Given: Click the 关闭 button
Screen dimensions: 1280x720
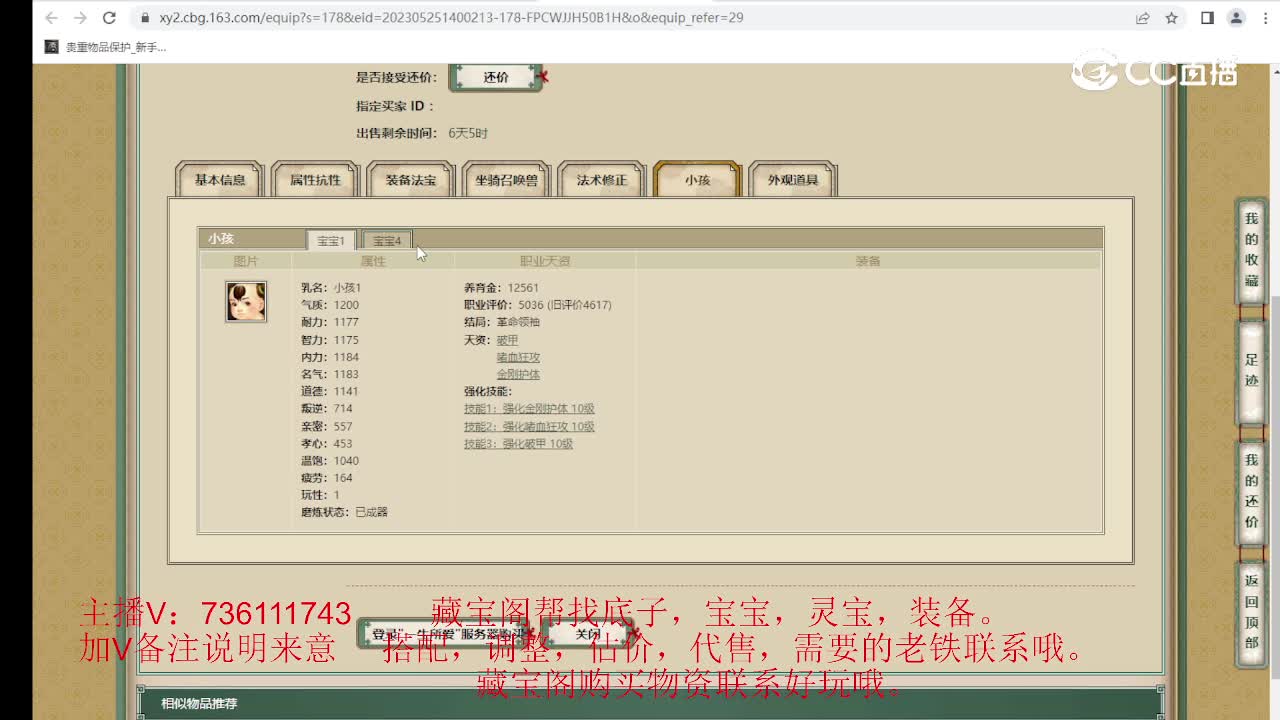Looking at the screenshot, I should coord(588,634).
